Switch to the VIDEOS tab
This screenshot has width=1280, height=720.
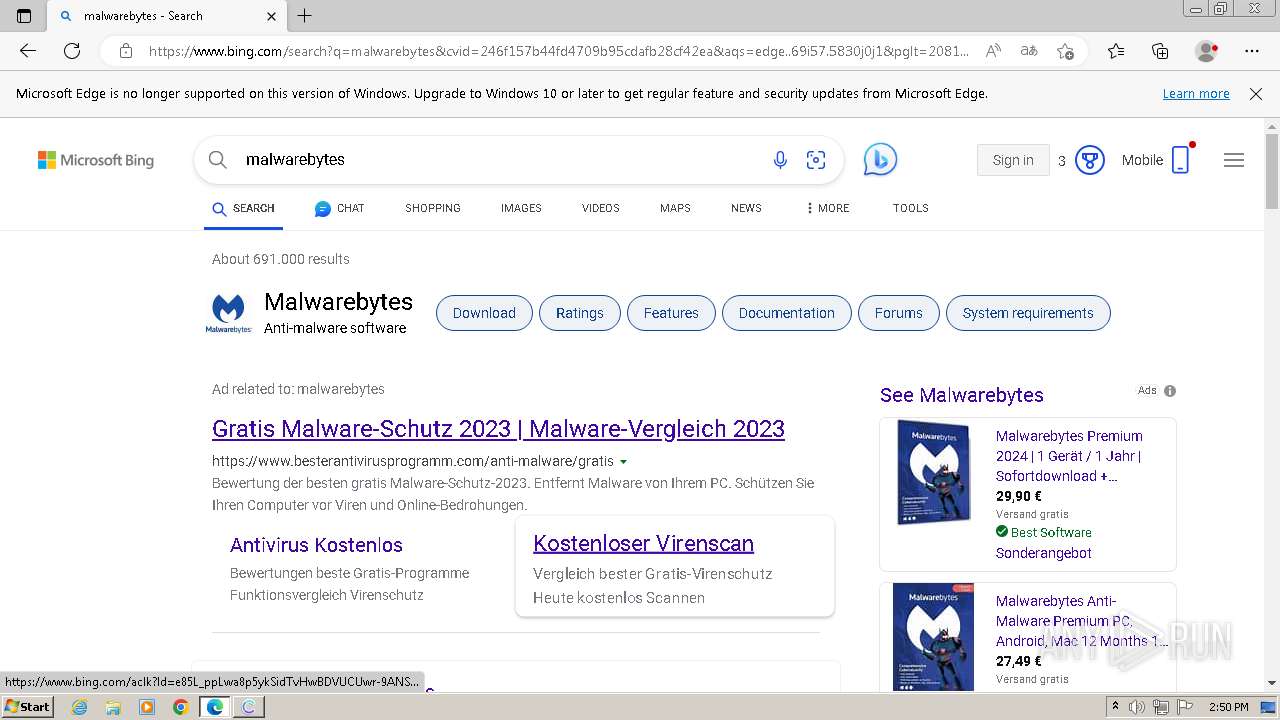601,208
